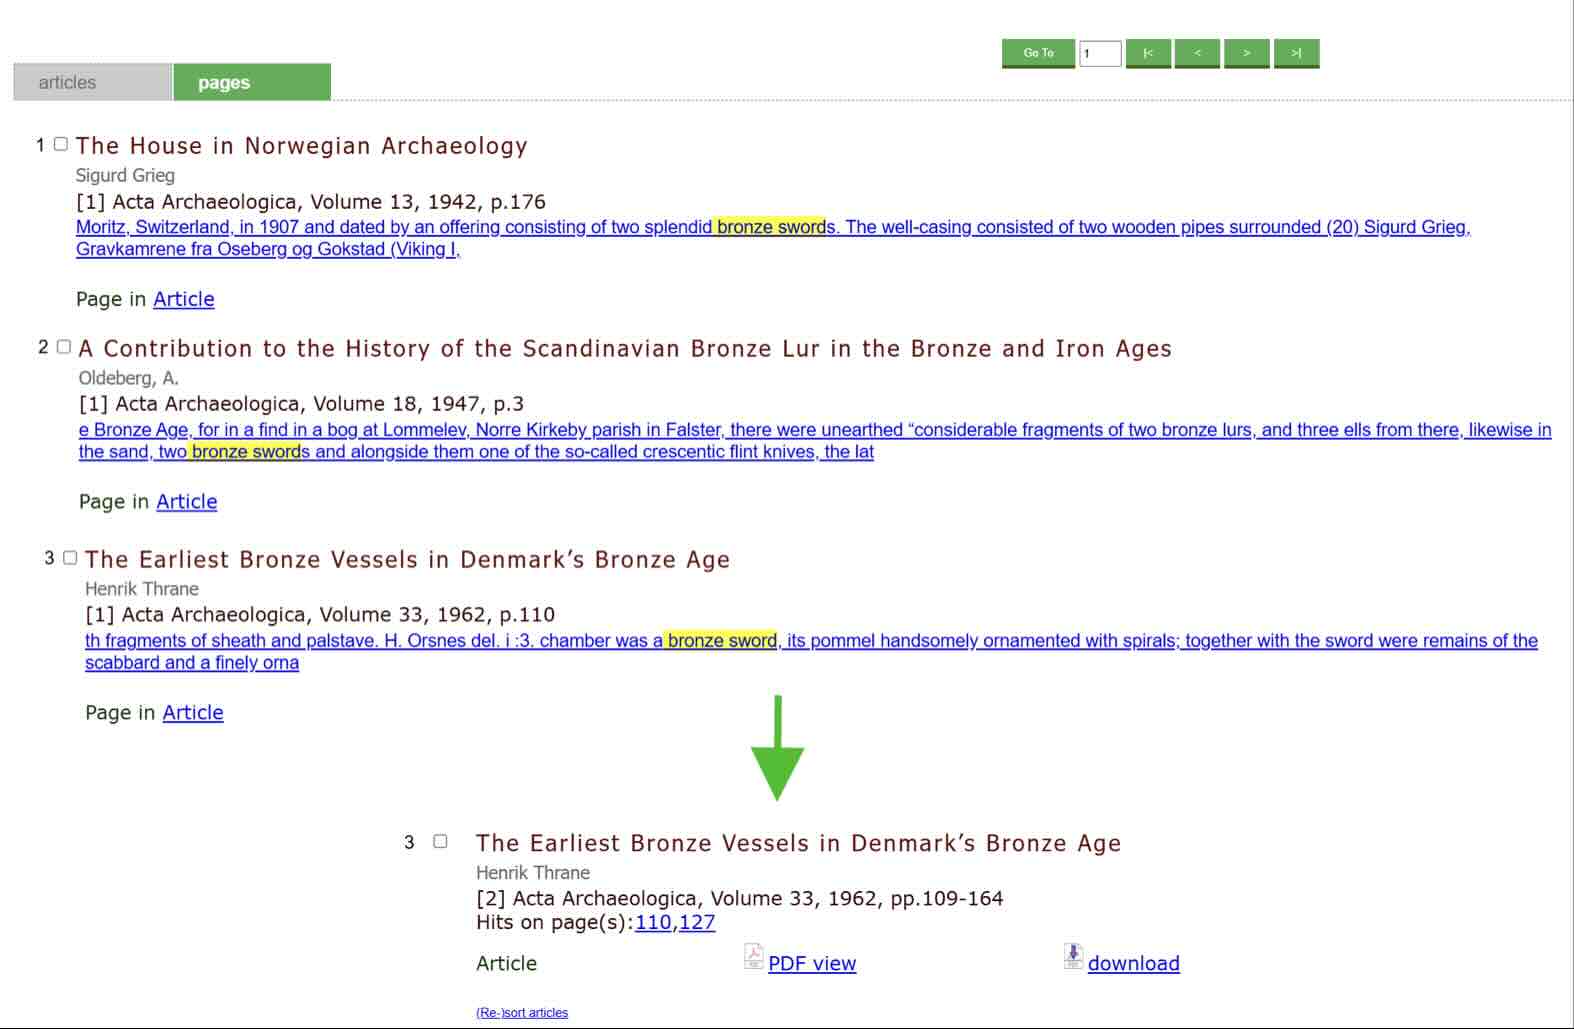Open hit page 110 link

tap(653, 922)
